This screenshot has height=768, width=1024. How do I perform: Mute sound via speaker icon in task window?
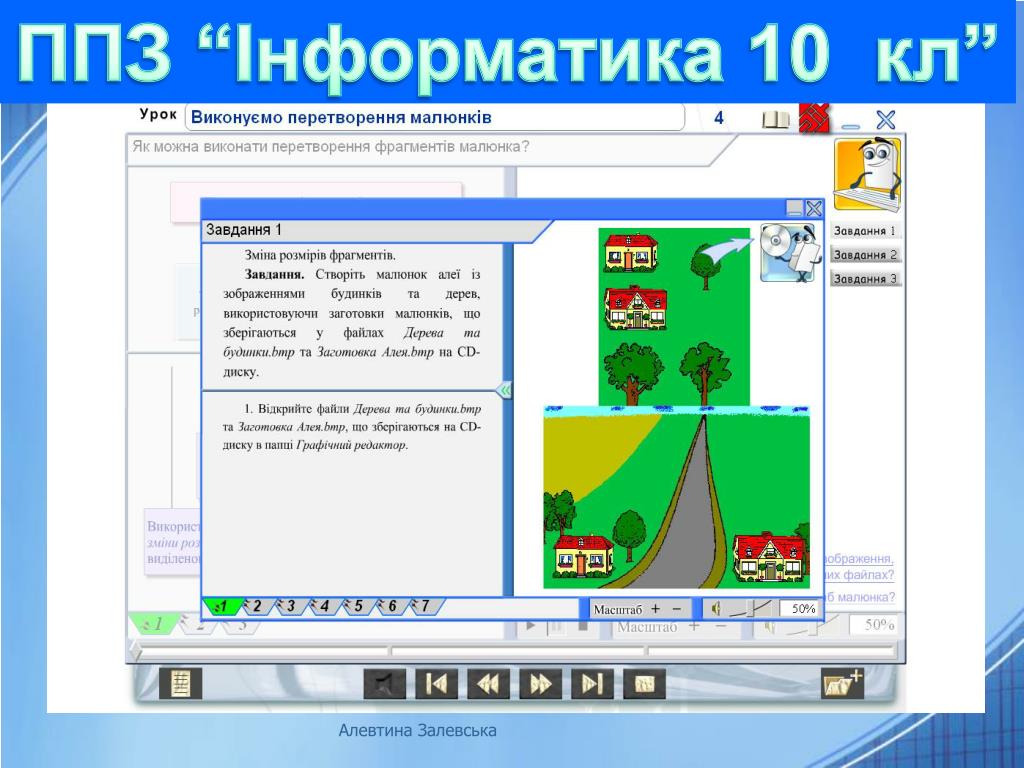(x=716, y=609)
